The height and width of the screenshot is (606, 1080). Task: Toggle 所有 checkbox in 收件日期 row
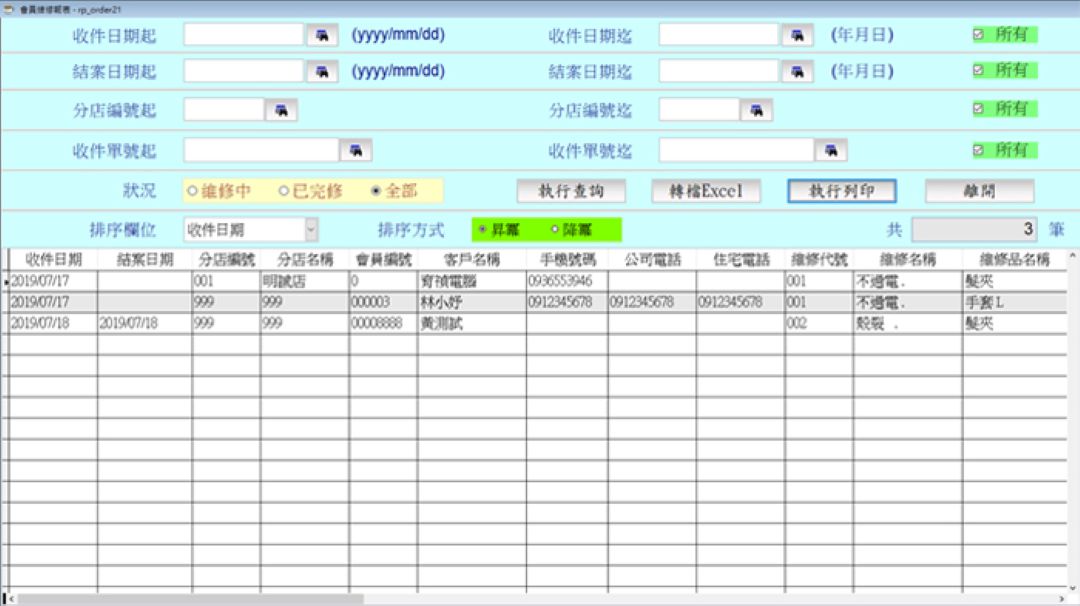click(979, 34)
